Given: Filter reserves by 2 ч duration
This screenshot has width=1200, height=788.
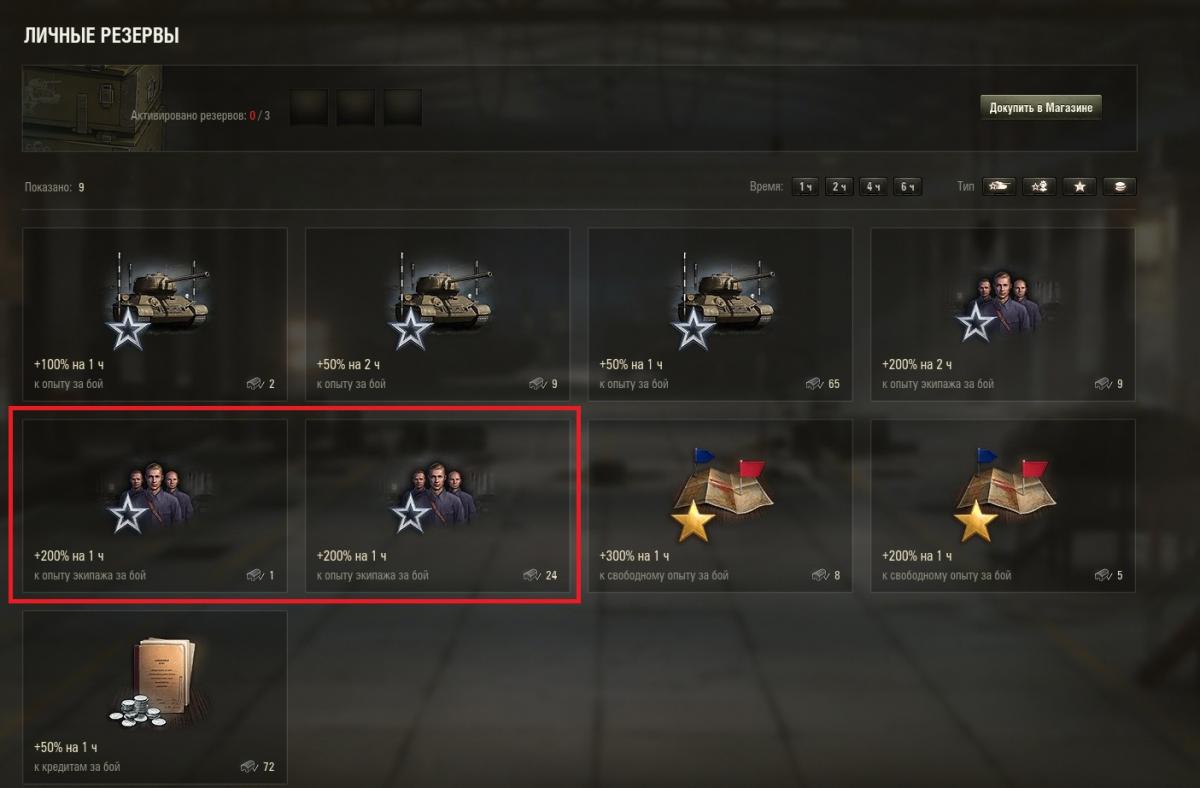Looking at the screenshot, I should point(840,187).
